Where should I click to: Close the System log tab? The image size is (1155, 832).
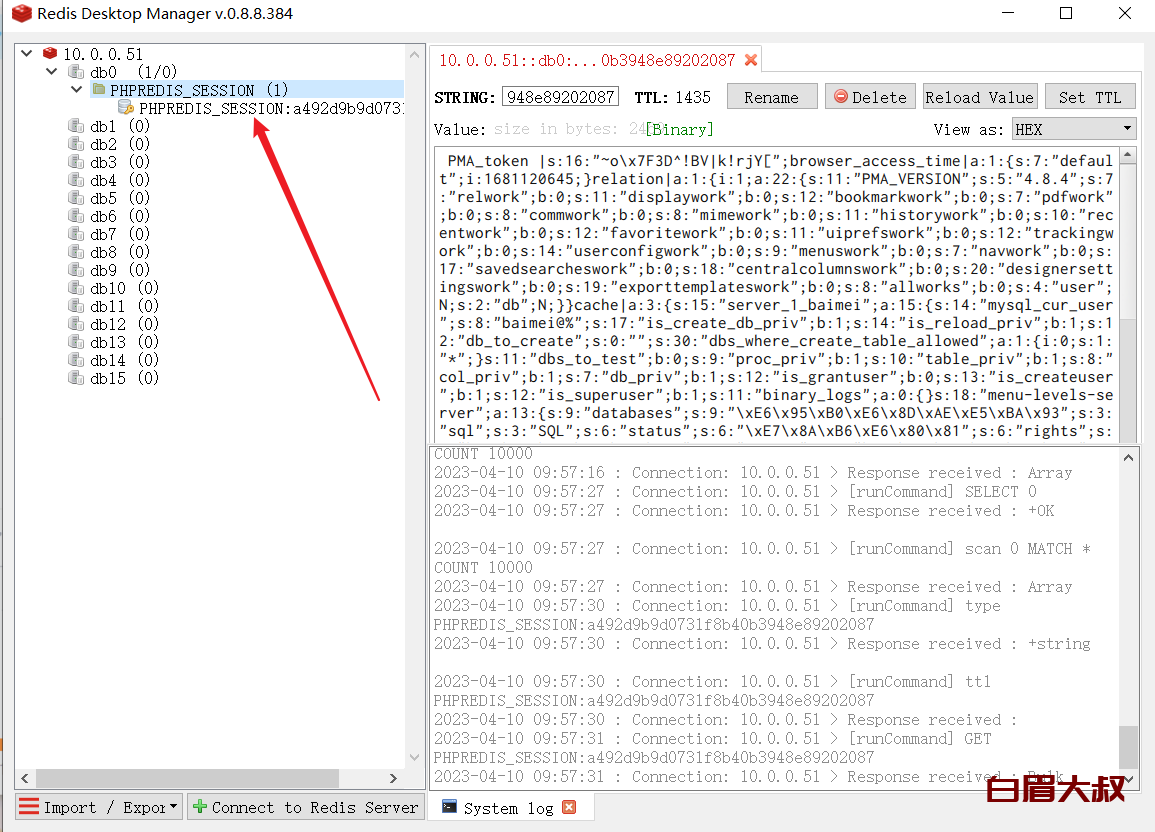coord(569,808)
